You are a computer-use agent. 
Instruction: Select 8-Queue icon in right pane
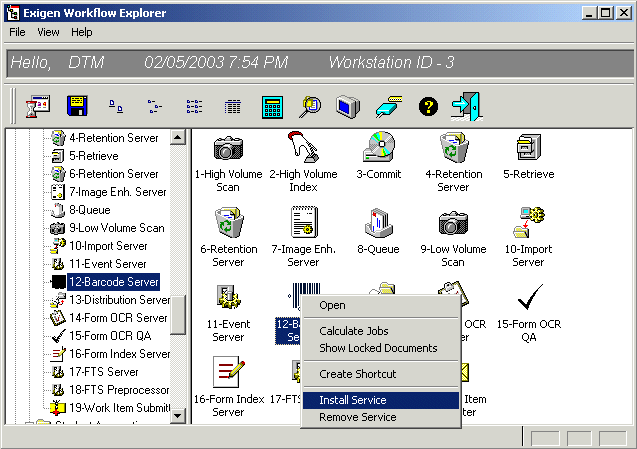tap(378, 223)
